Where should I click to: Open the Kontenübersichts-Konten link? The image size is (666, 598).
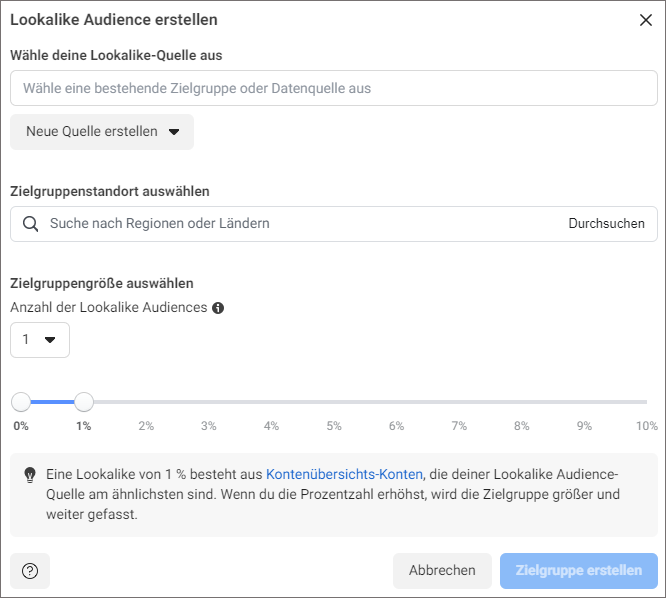[x=344, y=474]
